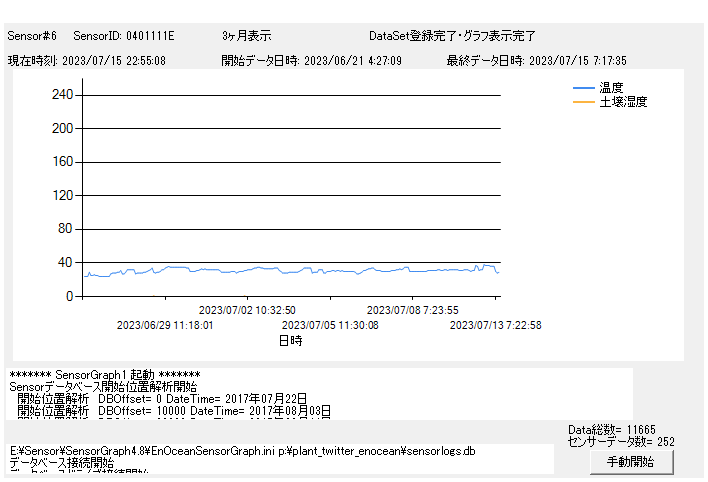Click the SensorID 0401111E text

pos(124,36)
